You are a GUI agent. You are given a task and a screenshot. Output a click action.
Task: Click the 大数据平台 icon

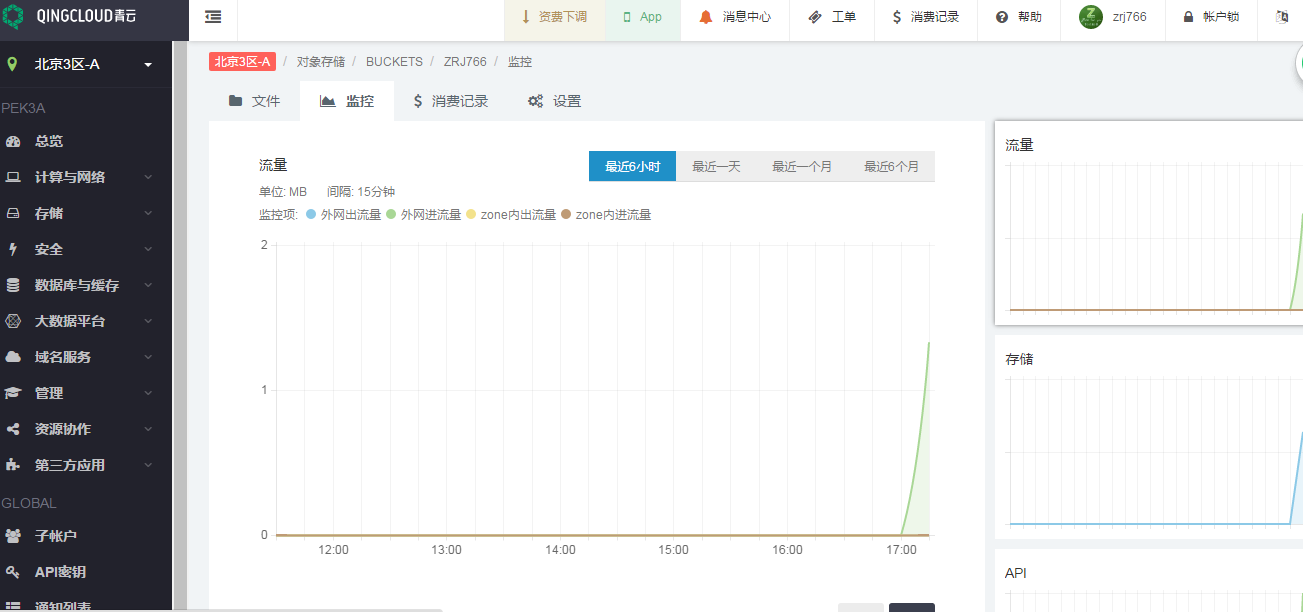13,321
